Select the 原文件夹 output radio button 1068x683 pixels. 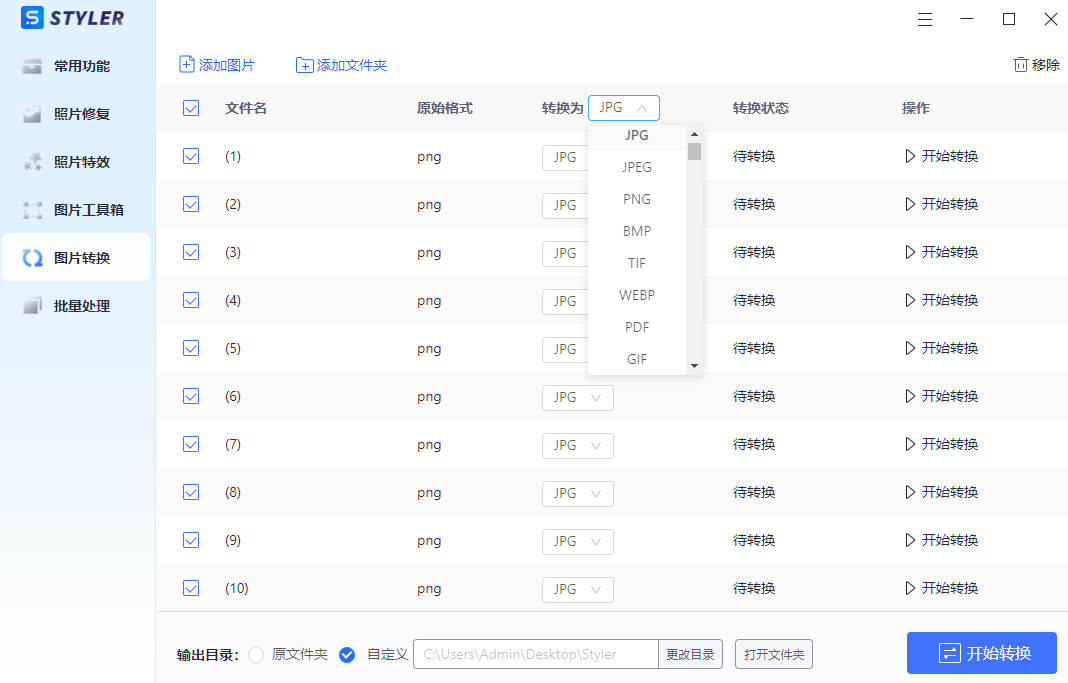click(256, 655)
